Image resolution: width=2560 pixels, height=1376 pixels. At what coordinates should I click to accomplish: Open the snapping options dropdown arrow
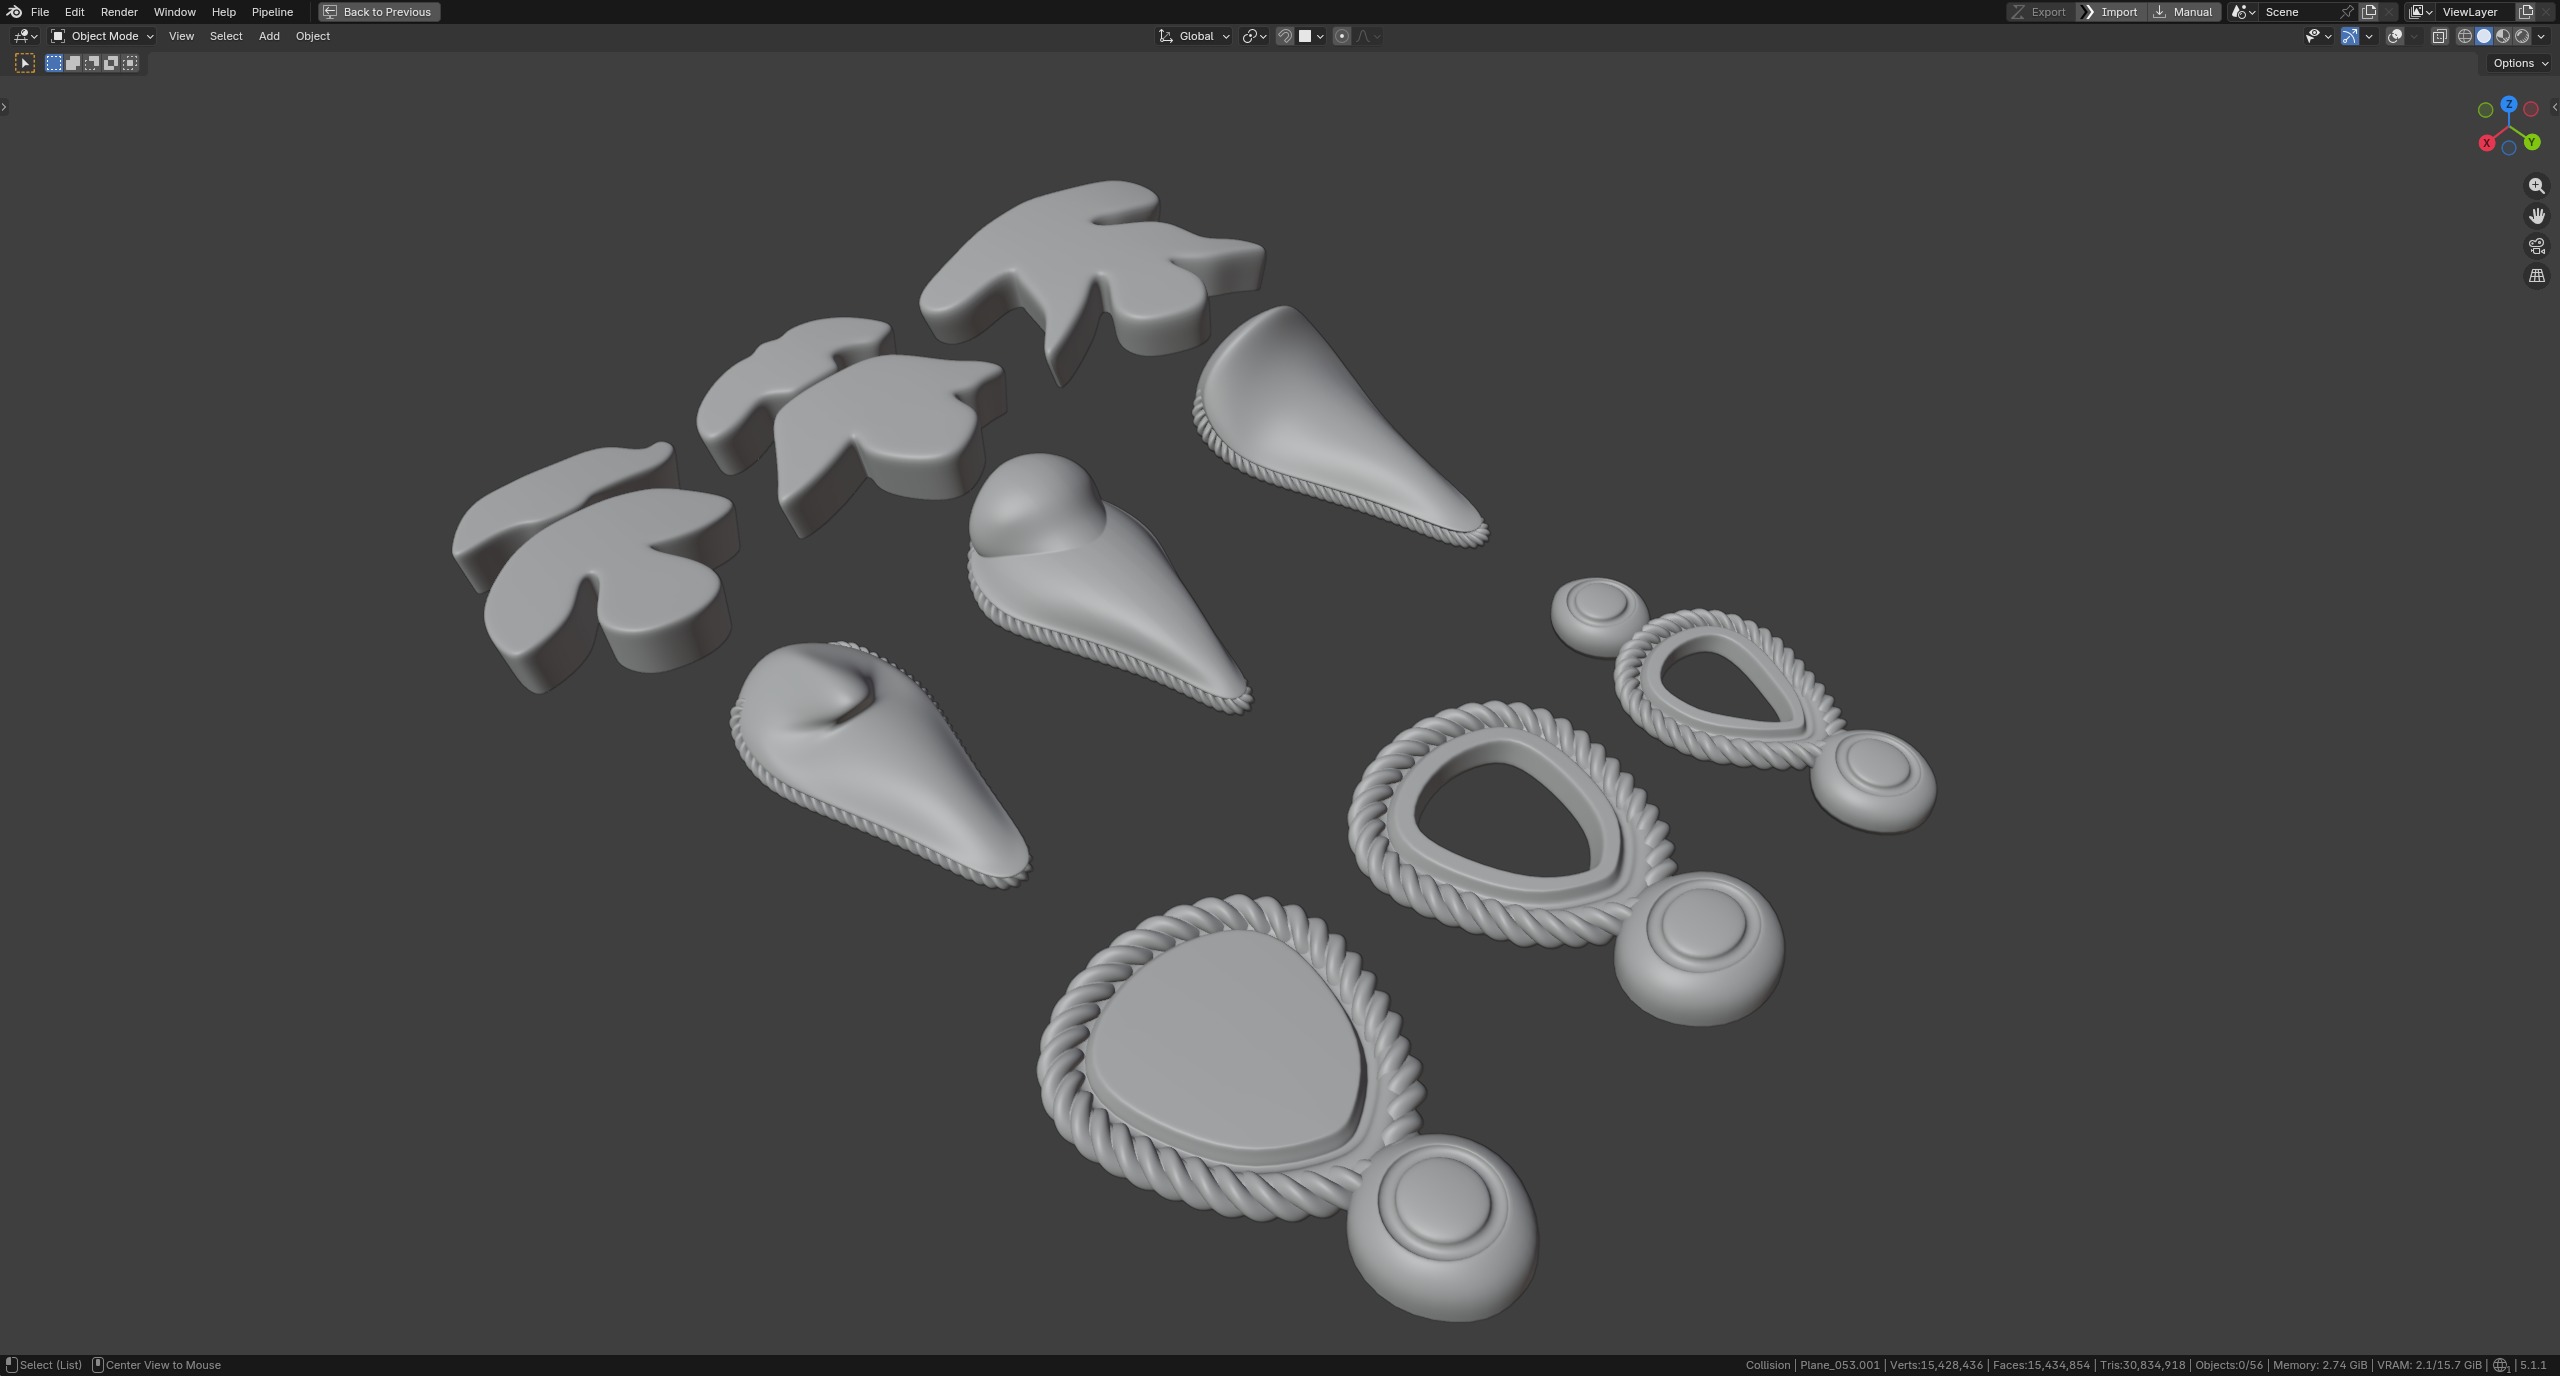[x=1320, y=36]
